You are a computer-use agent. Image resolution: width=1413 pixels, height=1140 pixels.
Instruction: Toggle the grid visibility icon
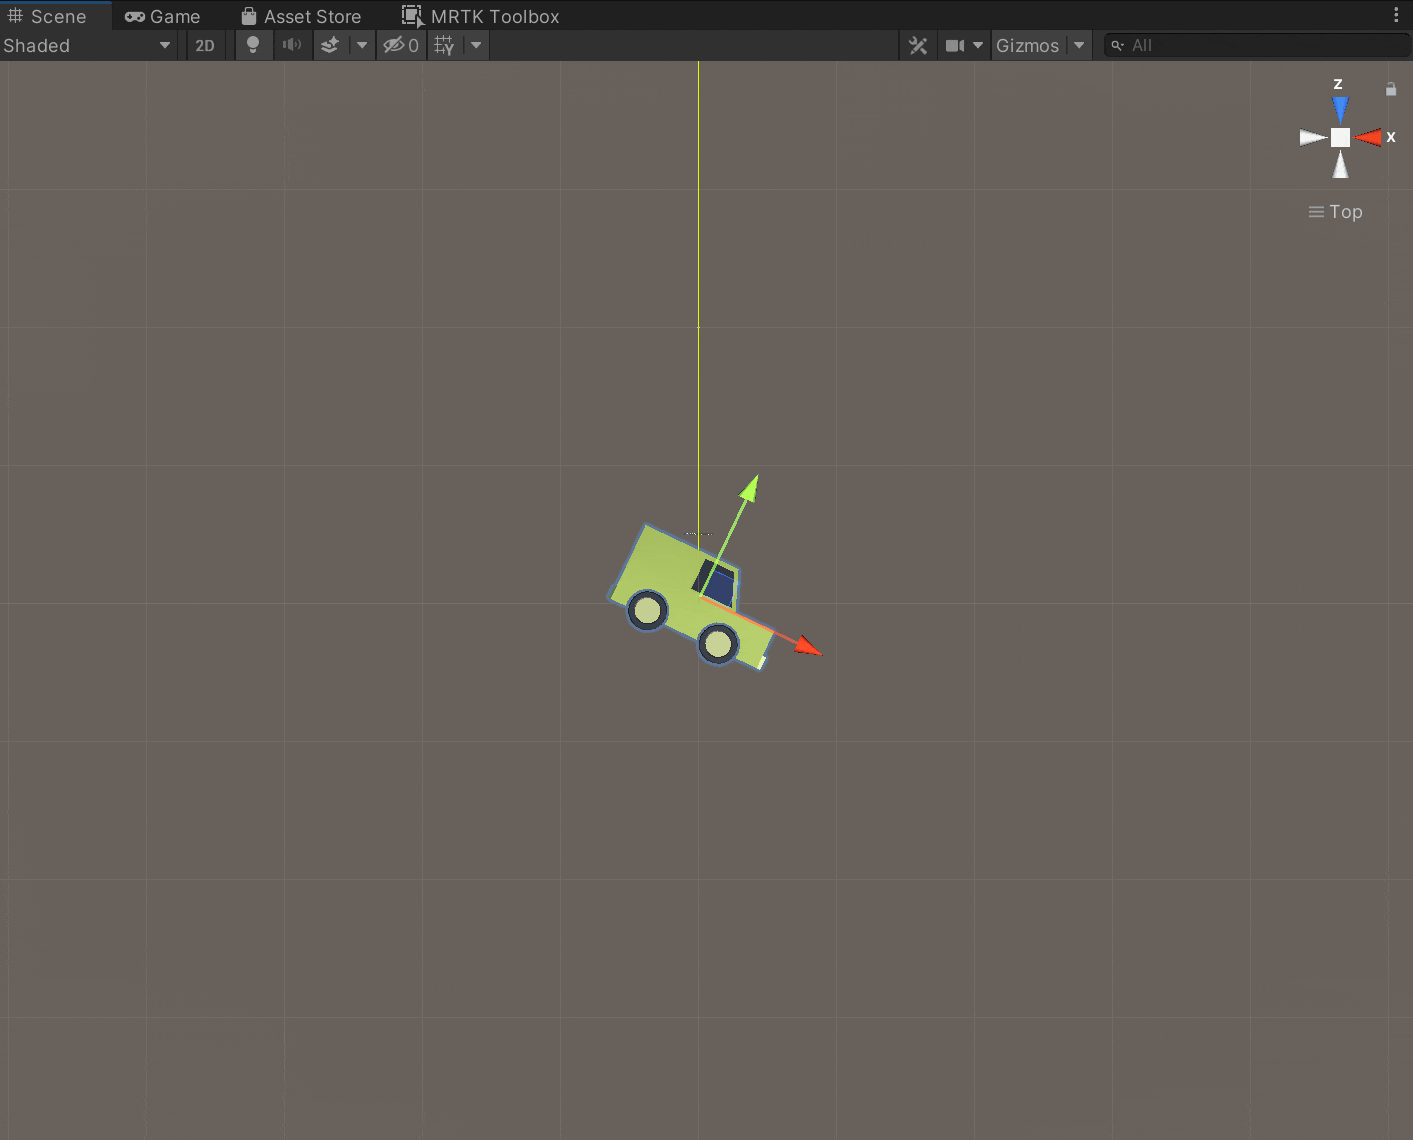pos(443,45)
